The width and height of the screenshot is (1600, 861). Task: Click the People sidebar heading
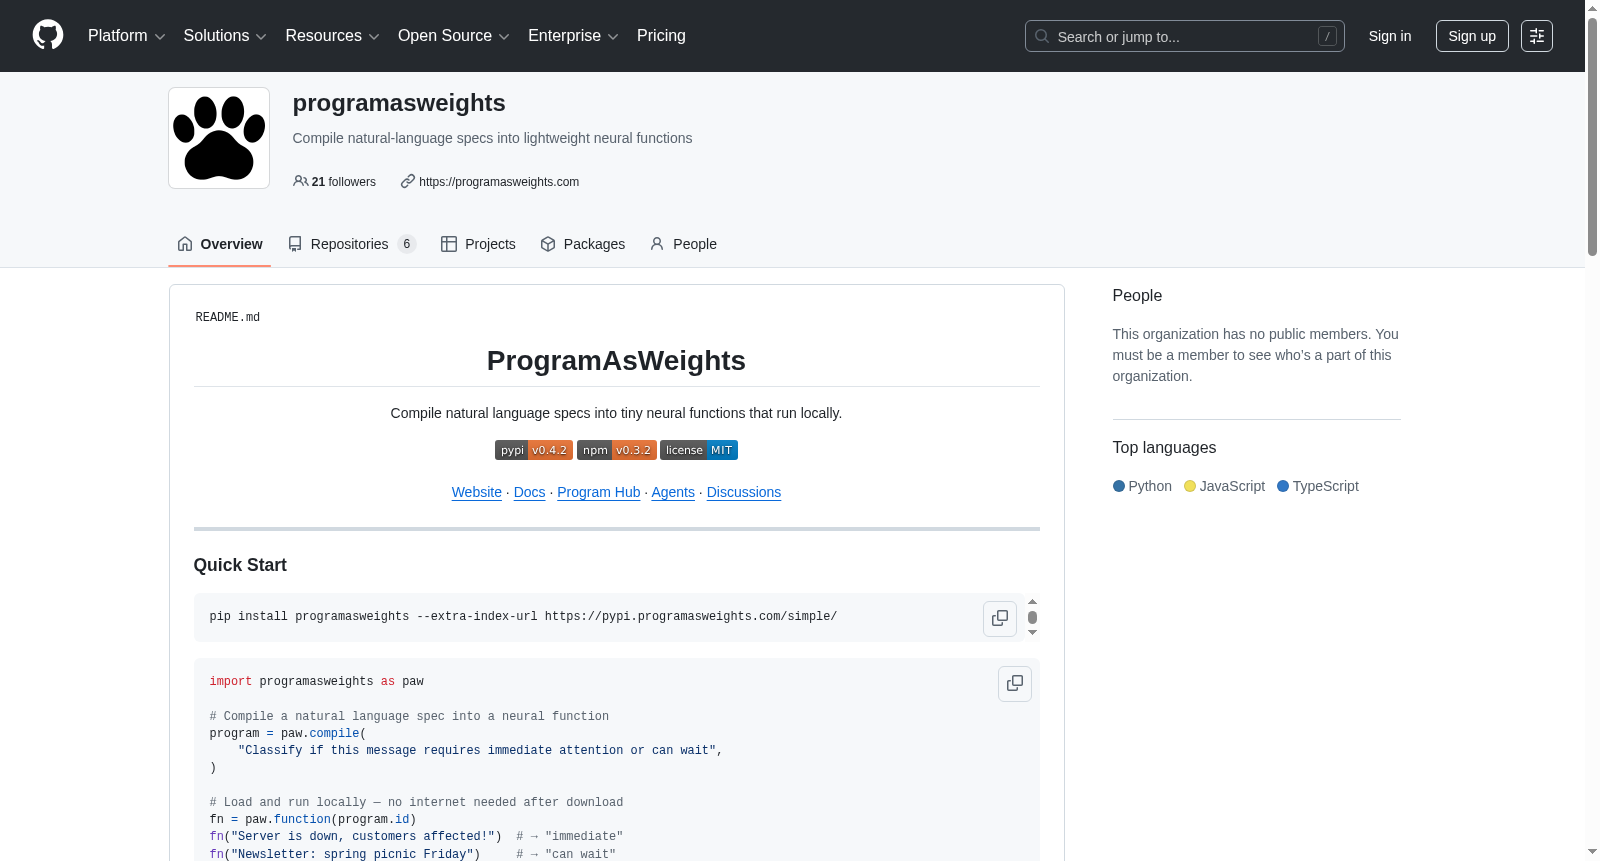1137,296
